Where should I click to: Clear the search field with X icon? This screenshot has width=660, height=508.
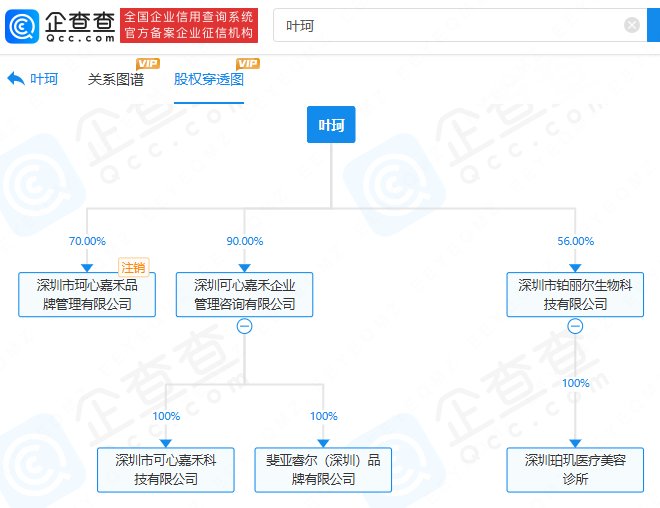pos(631,25)
